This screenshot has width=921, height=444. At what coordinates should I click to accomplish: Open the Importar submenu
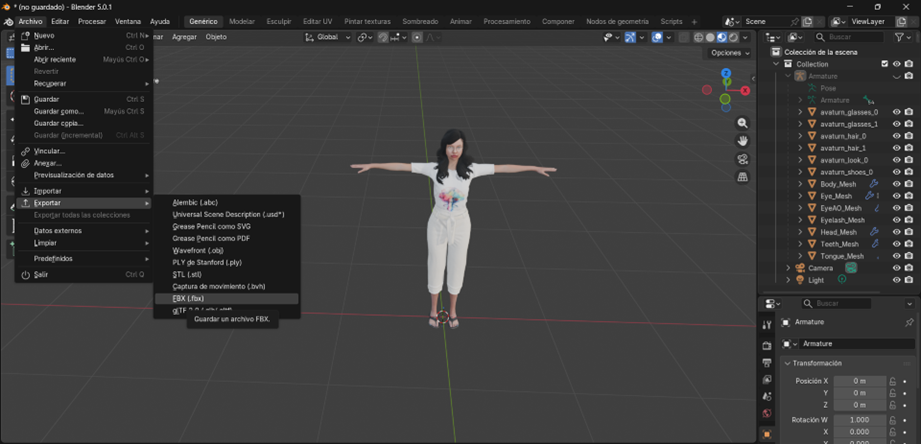tap(84, 191)
